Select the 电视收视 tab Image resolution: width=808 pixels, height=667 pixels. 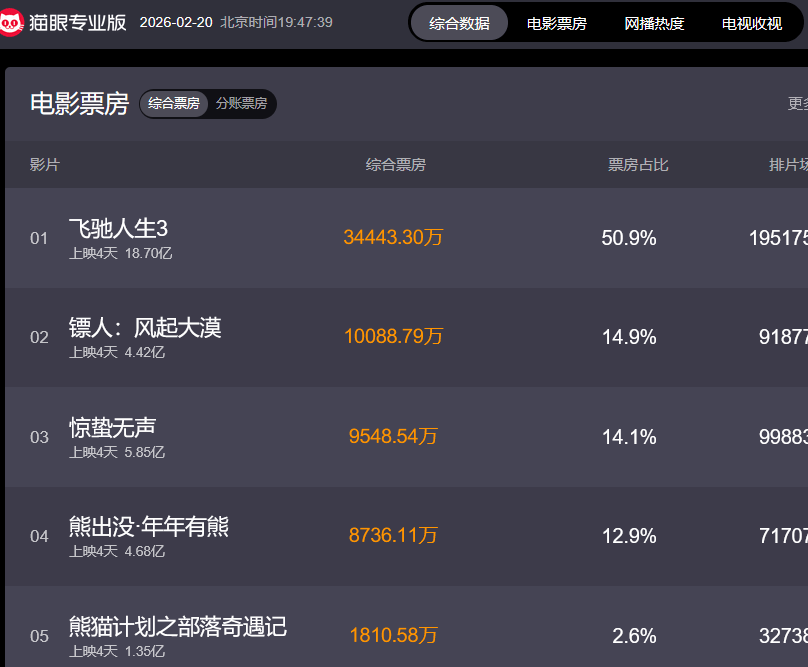[752, 23]
